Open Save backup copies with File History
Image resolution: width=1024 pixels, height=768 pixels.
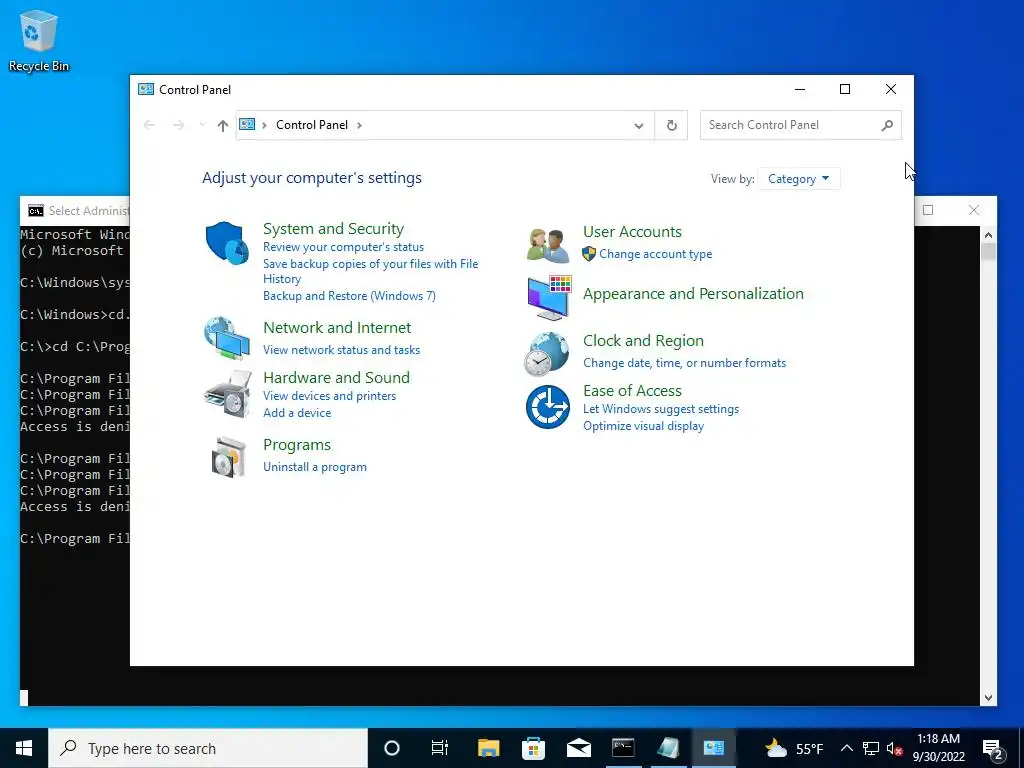pyautogui.click(x=370, y=271)
